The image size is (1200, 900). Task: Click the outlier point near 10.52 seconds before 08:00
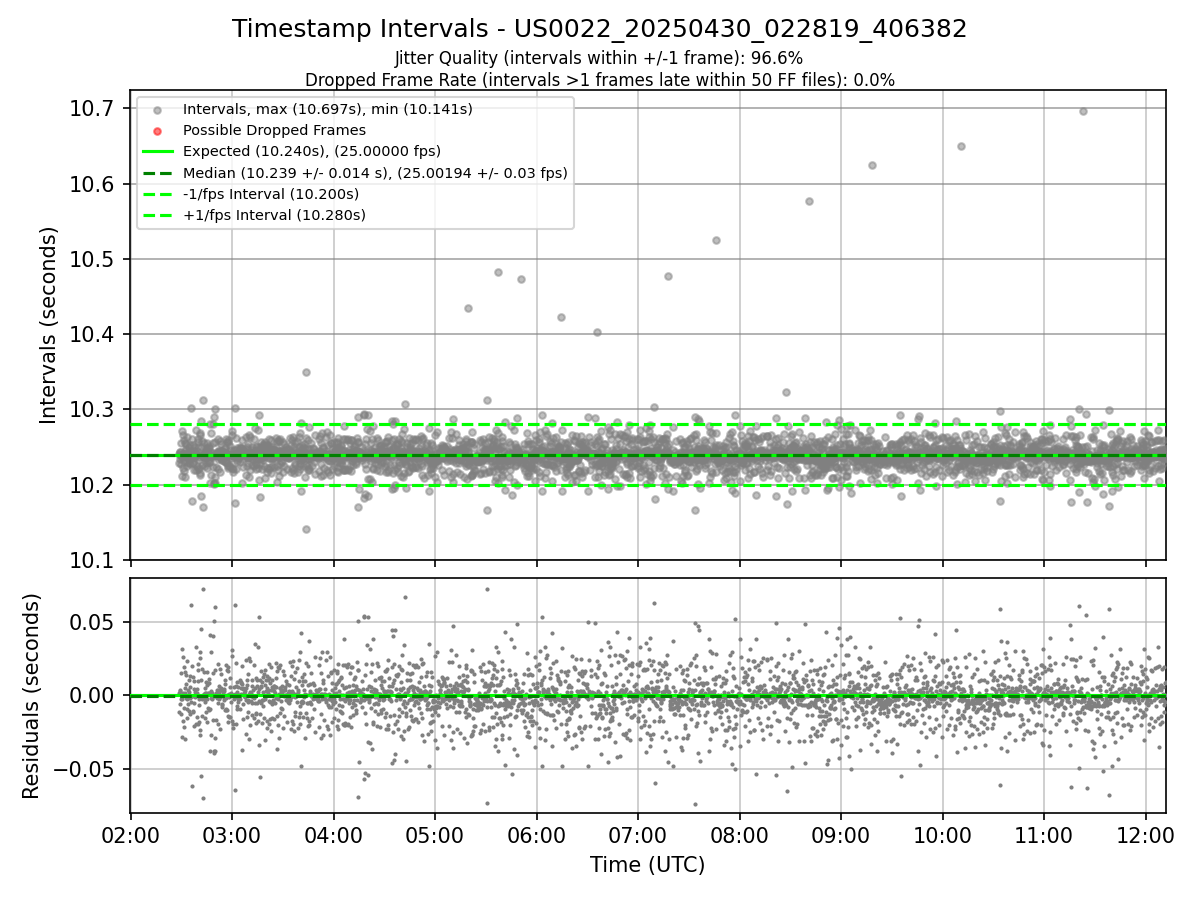point(716,240)
